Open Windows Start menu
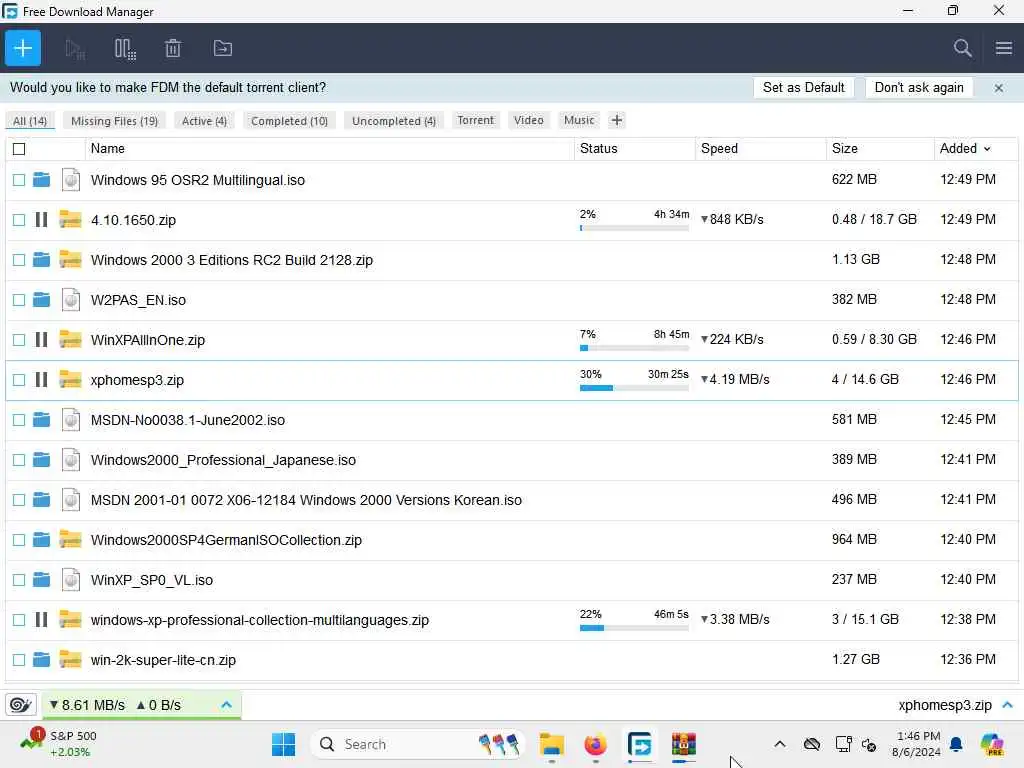Viewport: 1024px width, 768px height. 283,744
